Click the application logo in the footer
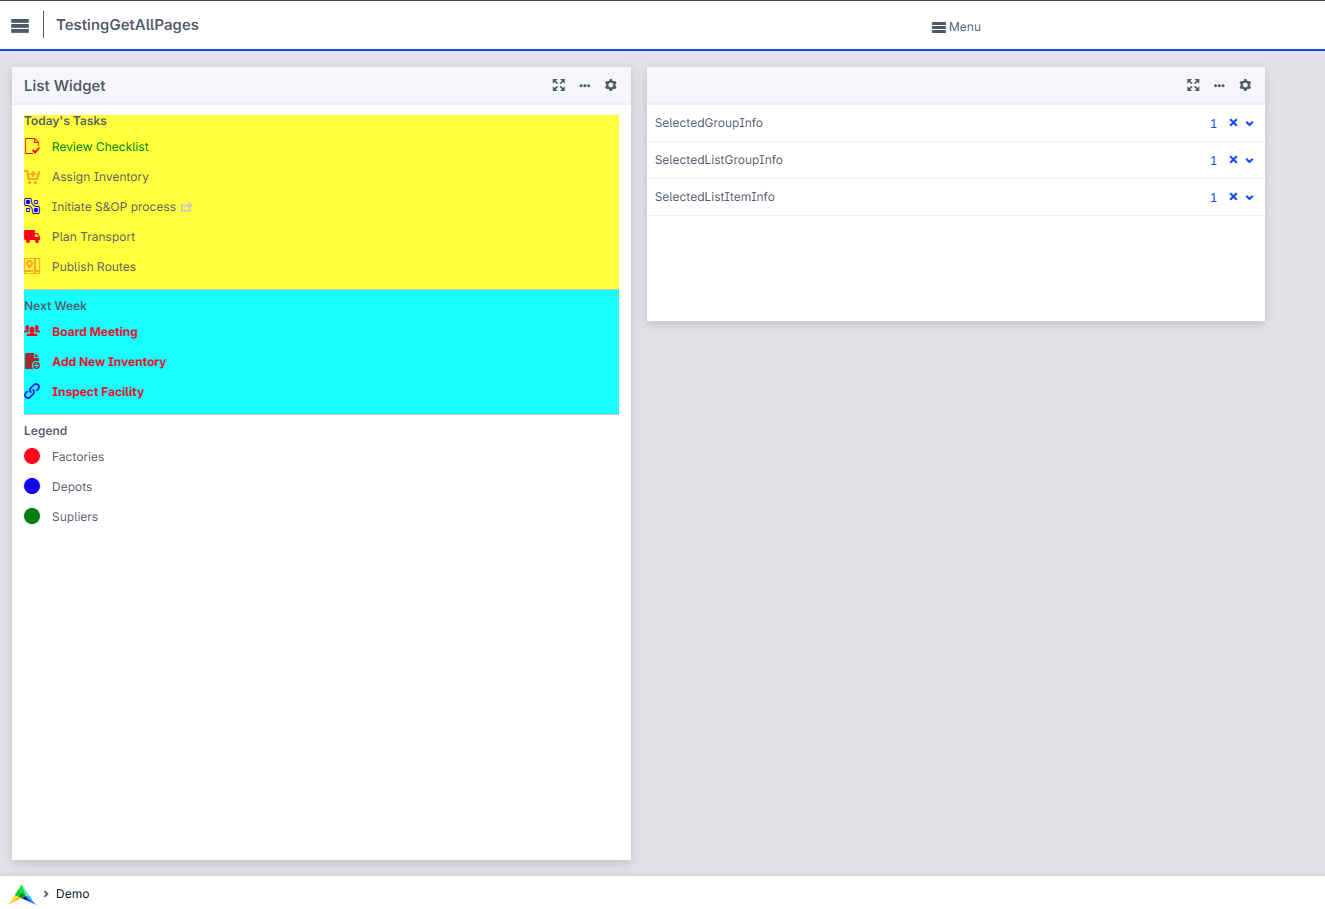1325x909 pixels. pos(22,894)
